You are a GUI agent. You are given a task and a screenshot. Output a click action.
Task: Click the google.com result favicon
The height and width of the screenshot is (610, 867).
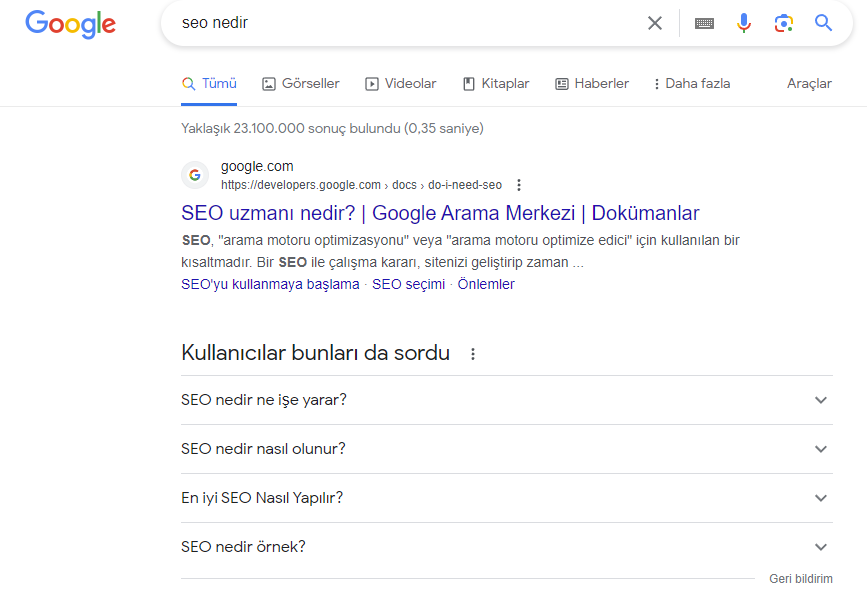[195, 175]
